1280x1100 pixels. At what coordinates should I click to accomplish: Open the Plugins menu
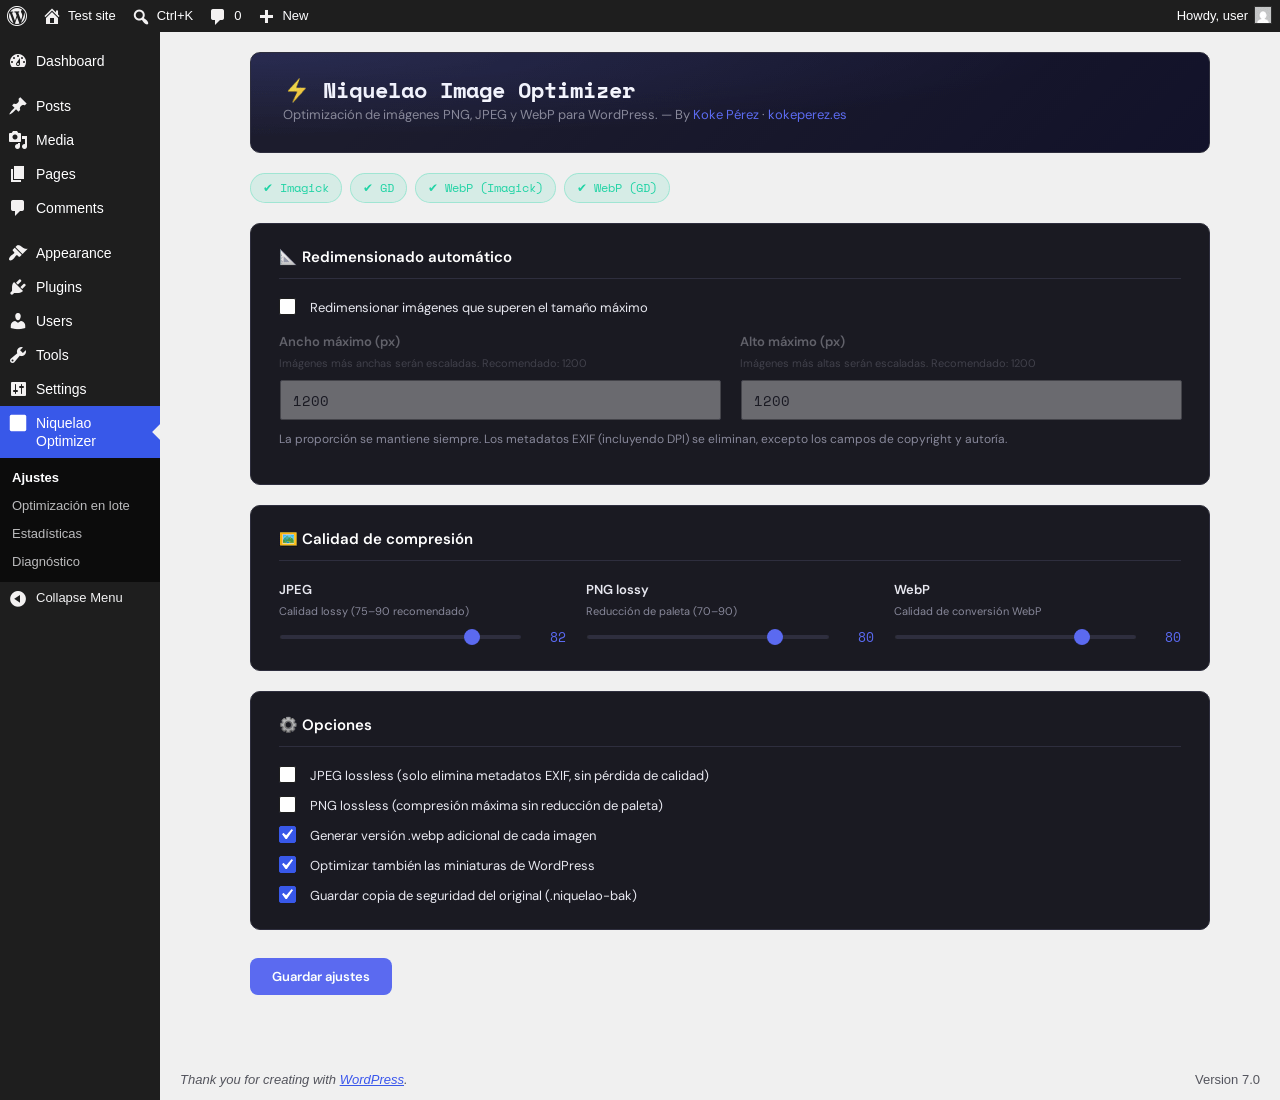(x=80, y=287)
